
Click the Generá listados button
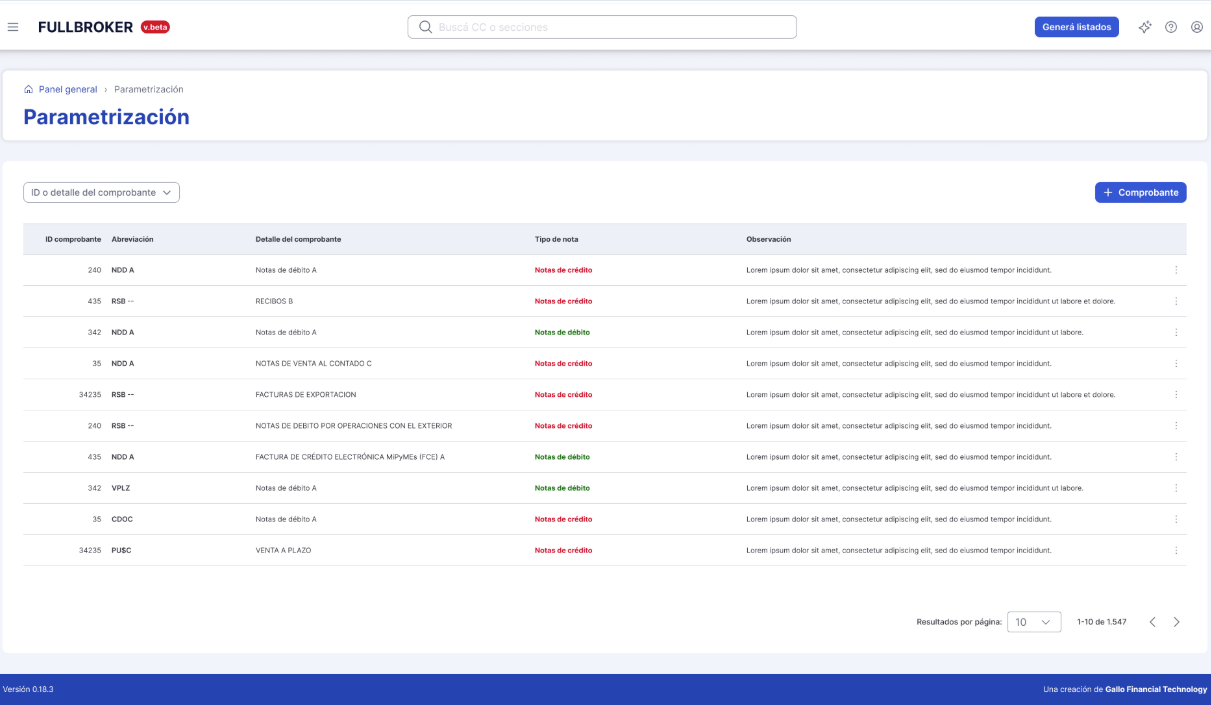pyautogui.click(x=1076, y=27)
